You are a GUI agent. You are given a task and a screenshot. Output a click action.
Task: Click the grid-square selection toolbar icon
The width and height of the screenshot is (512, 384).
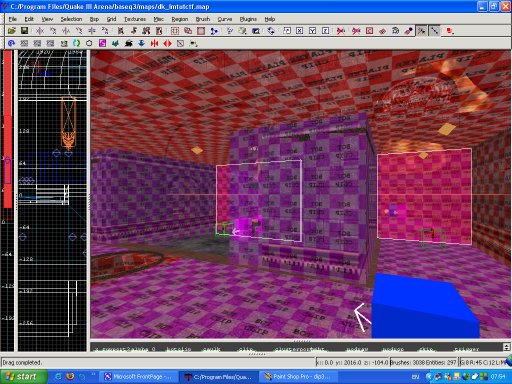point(175,31)
